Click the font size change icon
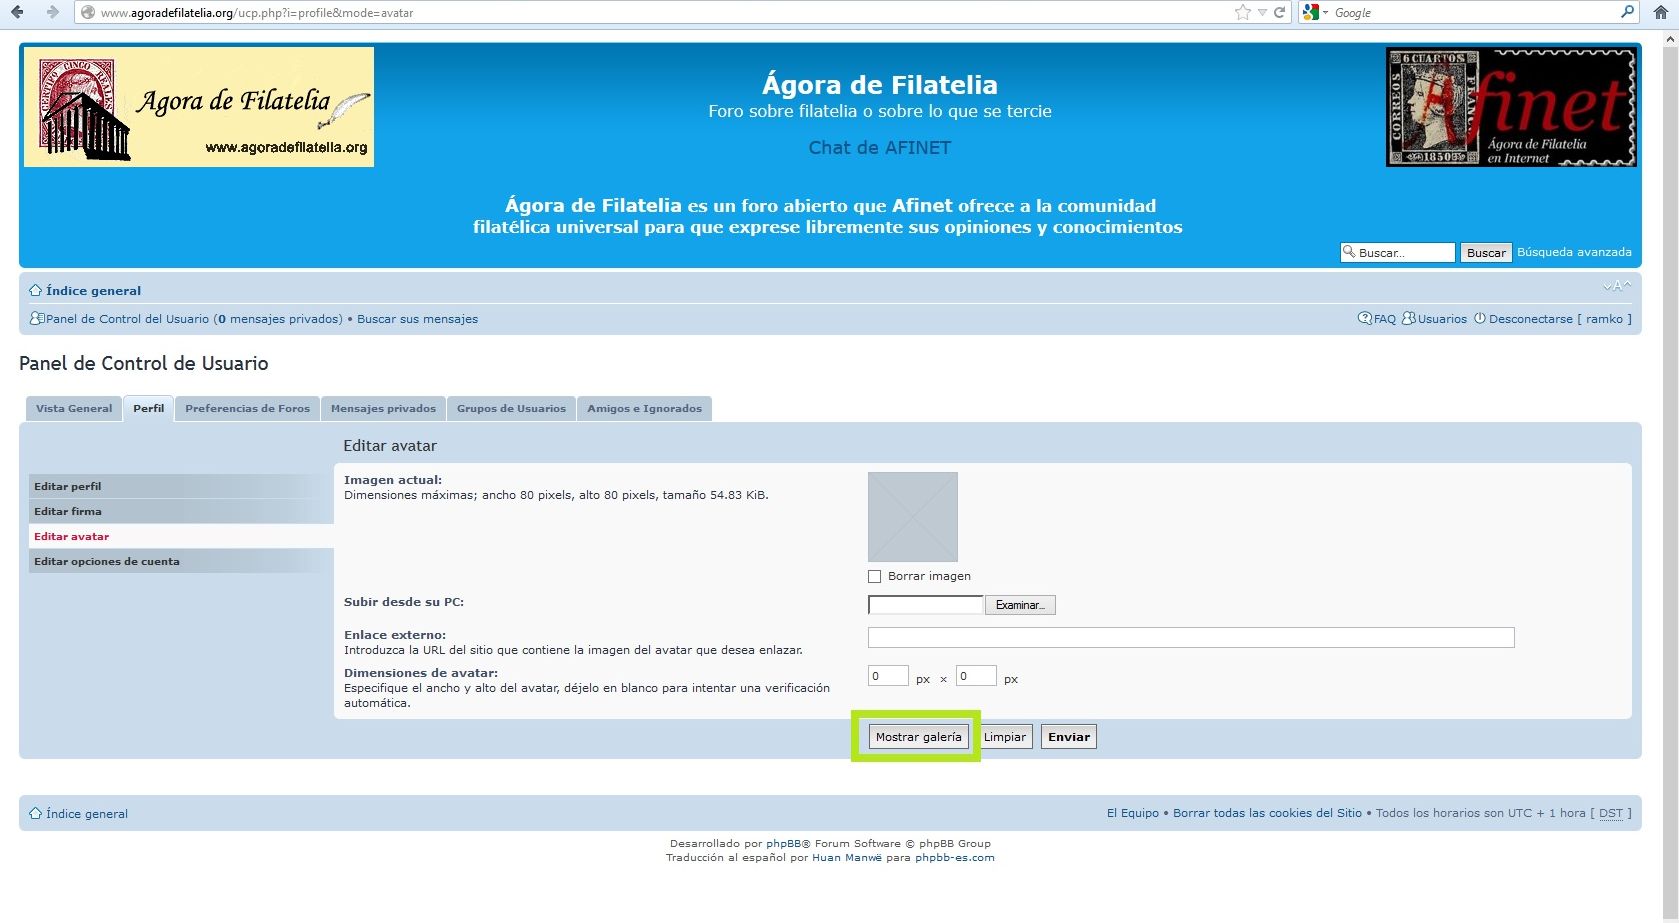The height and width of the screenshot is (923, 1679). (x=1617, y=286)
